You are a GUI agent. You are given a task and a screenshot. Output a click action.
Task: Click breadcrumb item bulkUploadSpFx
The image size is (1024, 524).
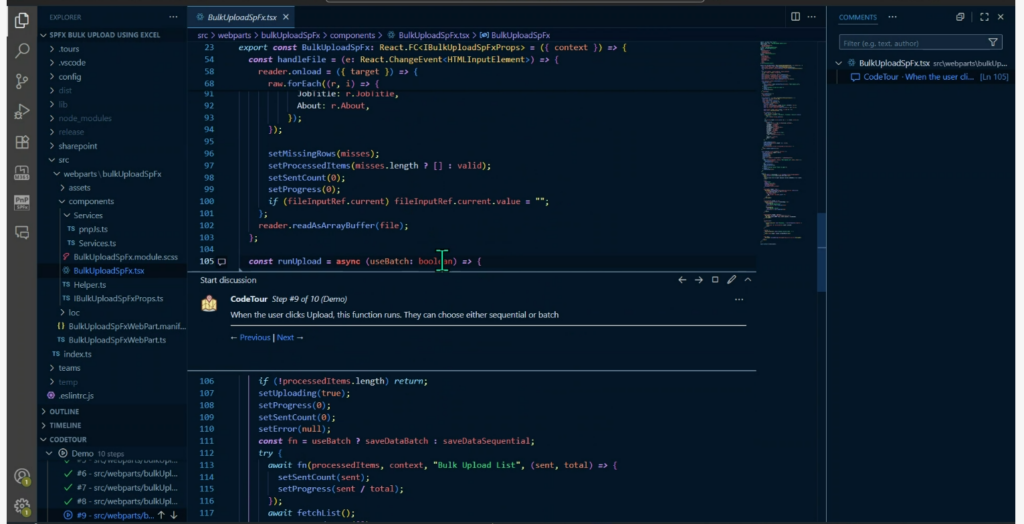(291, 35)
